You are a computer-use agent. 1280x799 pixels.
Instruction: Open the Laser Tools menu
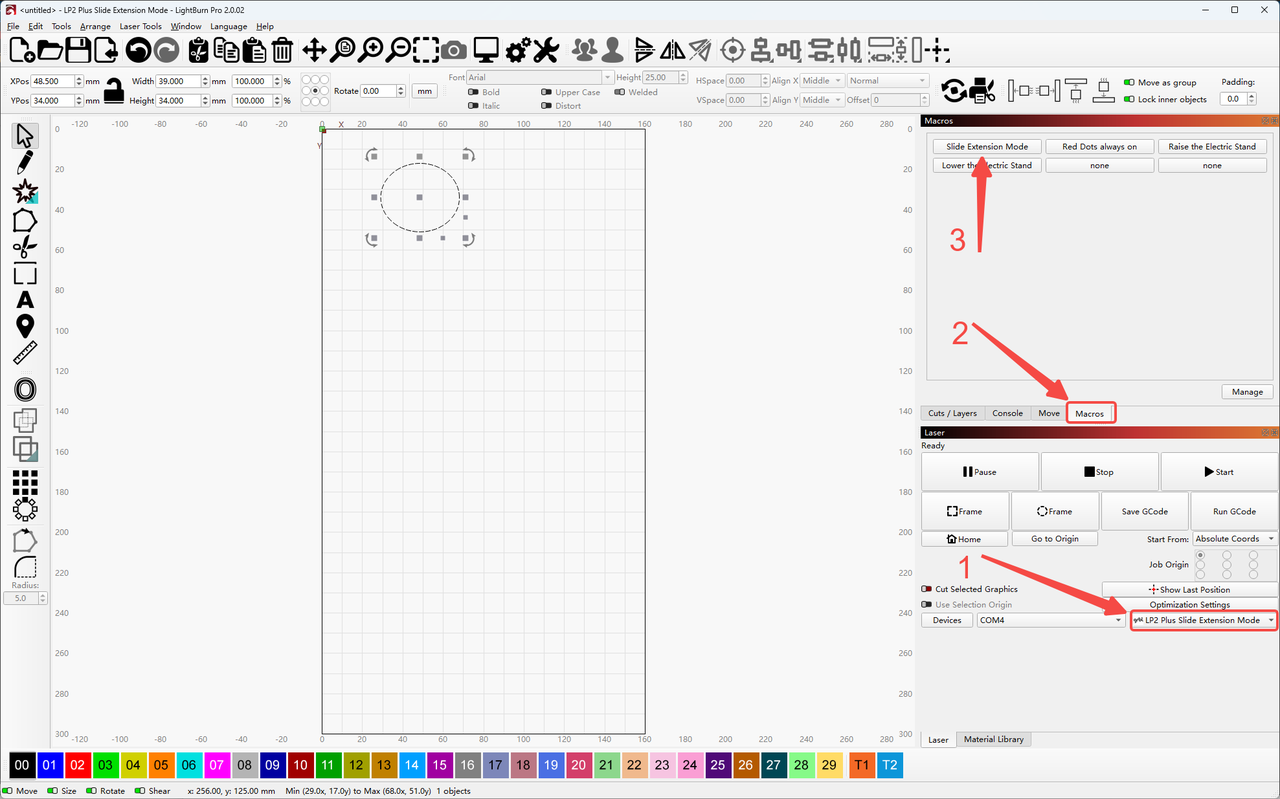tap(140, 26)
